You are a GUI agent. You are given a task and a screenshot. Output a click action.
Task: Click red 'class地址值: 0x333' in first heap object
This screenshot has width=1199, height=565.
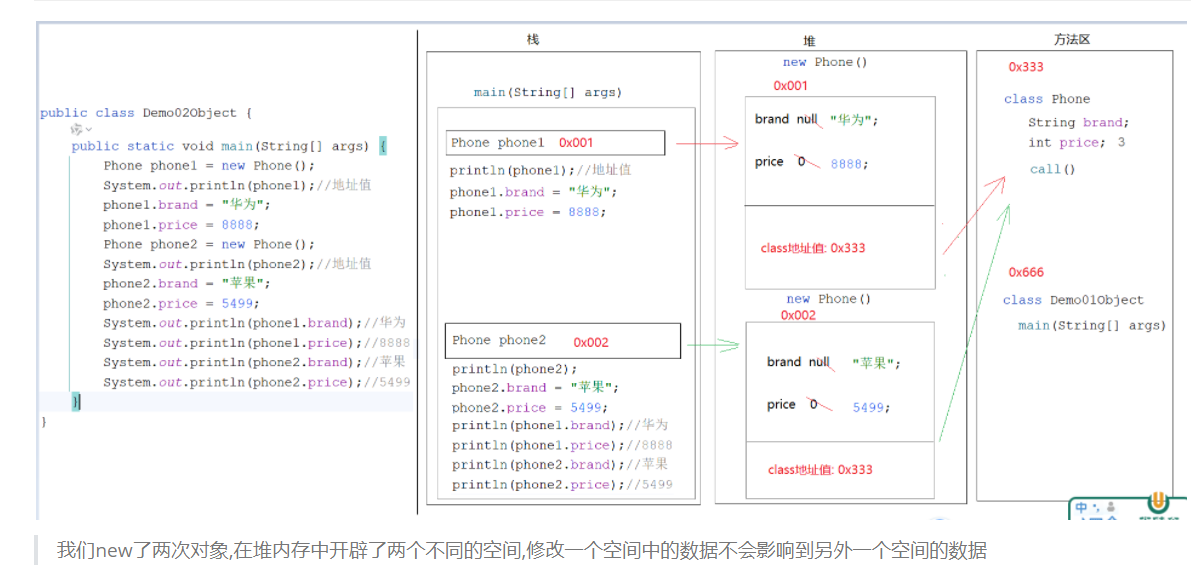812,248
